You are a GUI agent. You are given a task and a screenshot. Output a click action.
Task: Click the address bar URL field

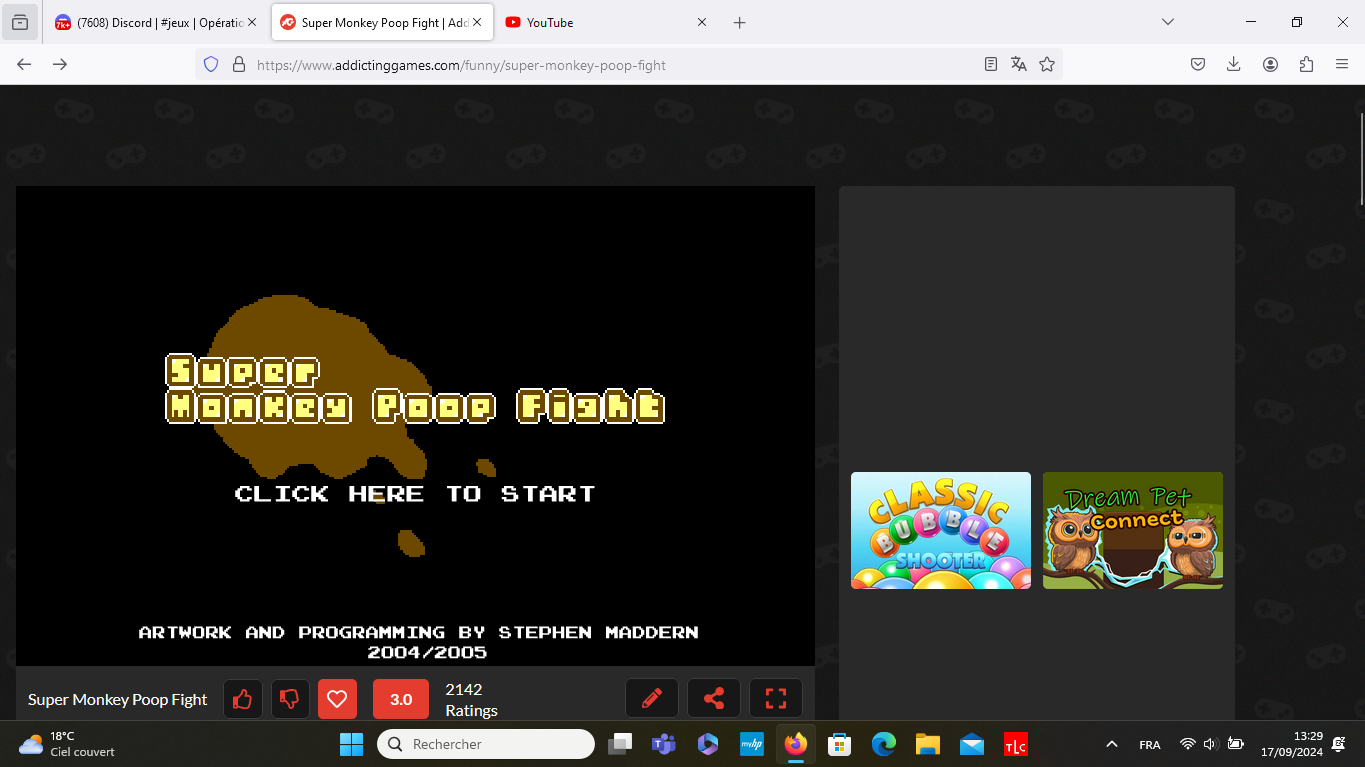600,65
